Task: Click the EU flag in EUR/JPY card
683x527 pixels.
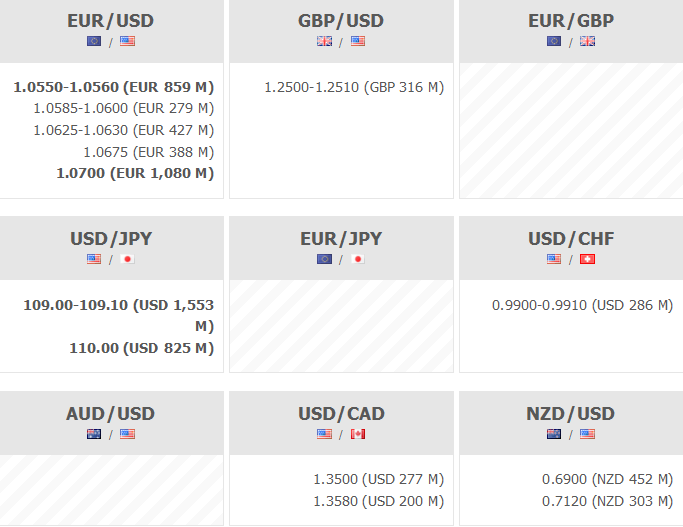Action: (324, 259)
